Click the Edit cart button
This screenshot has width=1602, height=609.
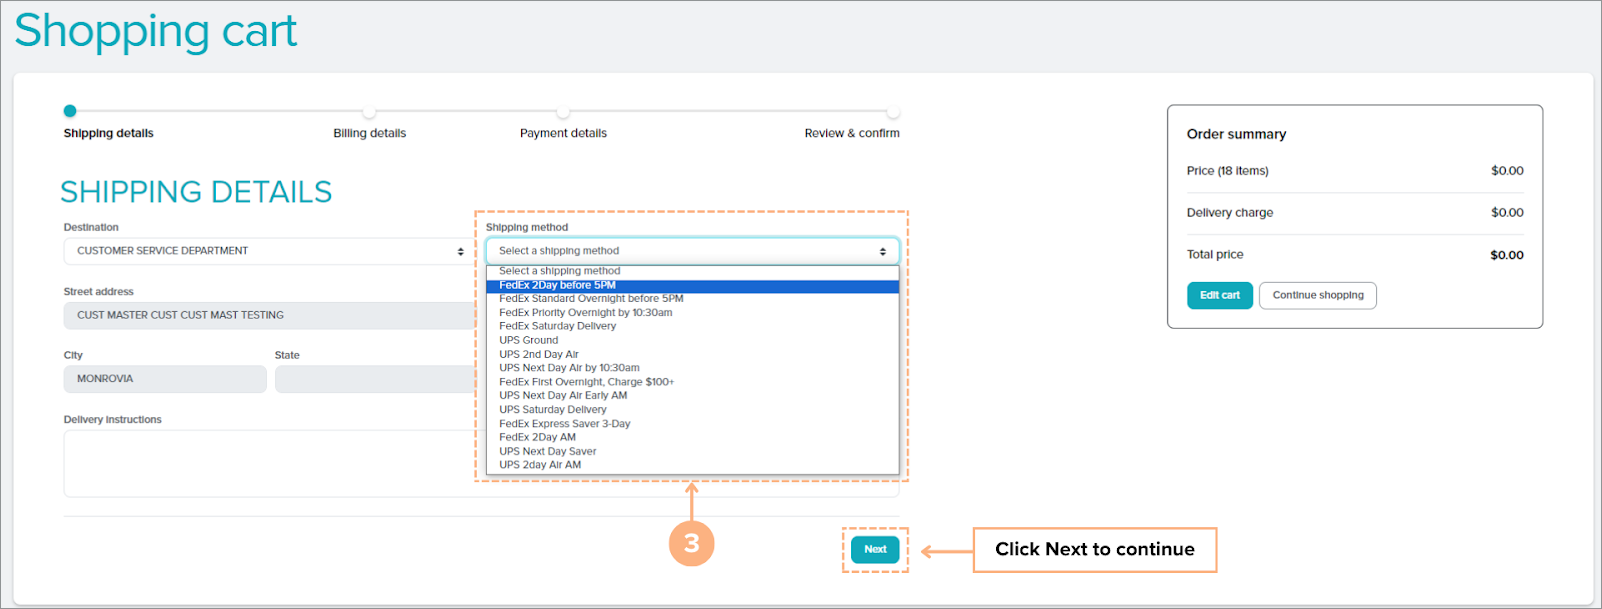(x=1219, y=295)
